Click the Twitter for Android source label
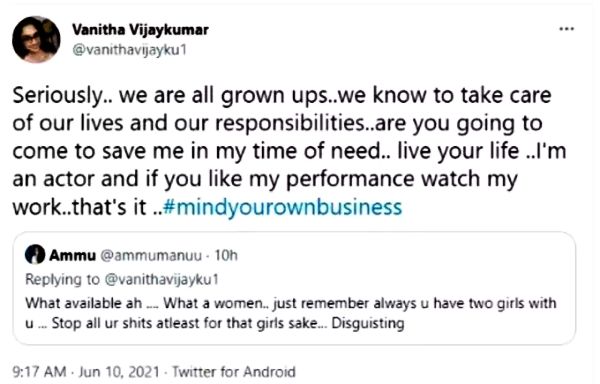The width and height of the screenshot is (600, 384). pyautogui.click(x=234, y=372)
